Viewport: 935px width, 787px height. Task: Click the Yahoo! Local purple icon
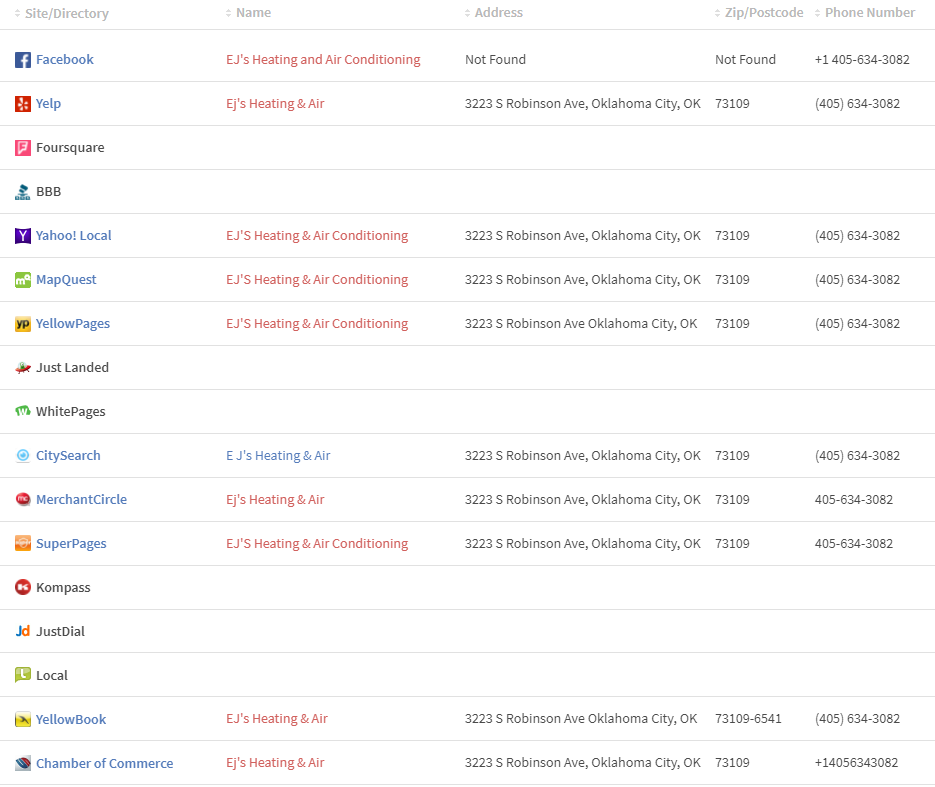[23, 236]
